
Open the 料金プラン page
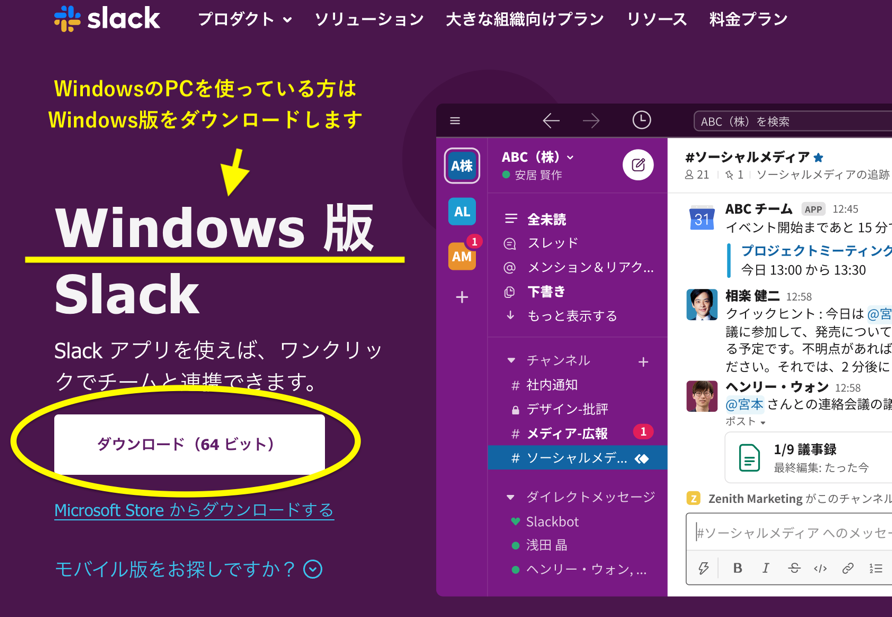(x=748, y=19)
